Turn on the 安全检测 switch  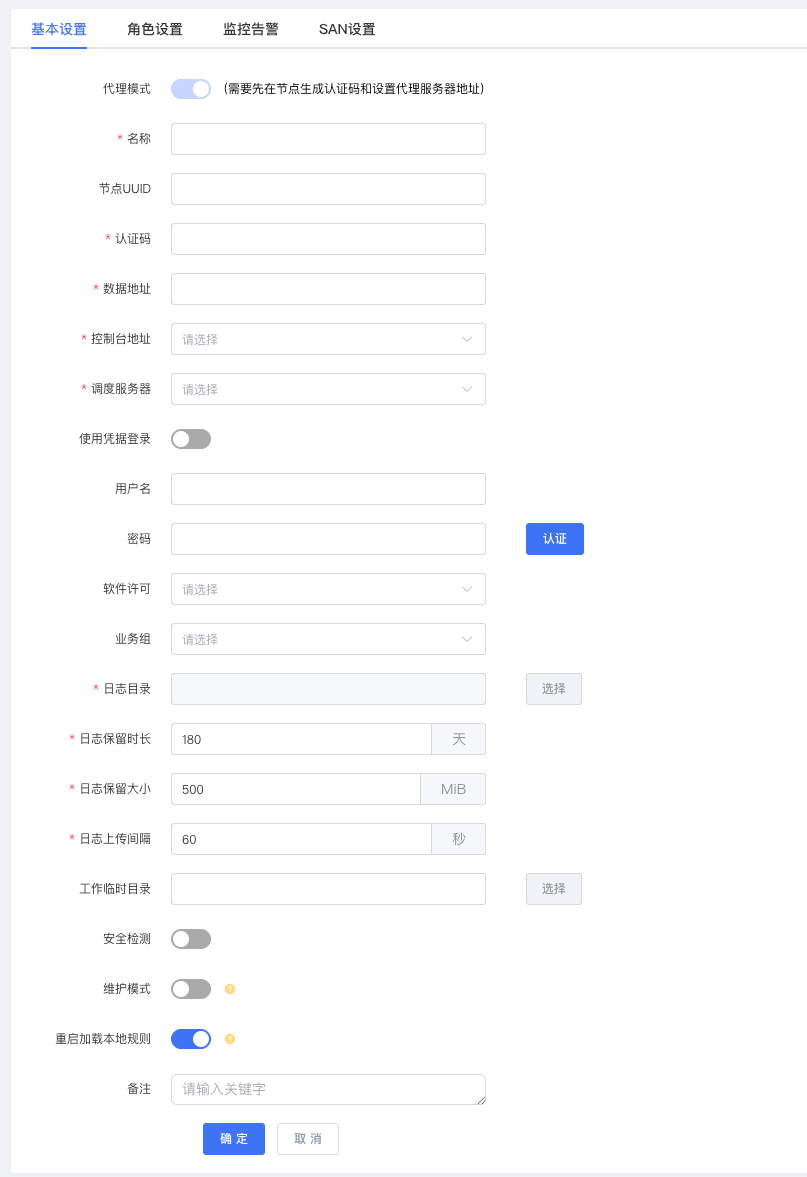(191, 939)
